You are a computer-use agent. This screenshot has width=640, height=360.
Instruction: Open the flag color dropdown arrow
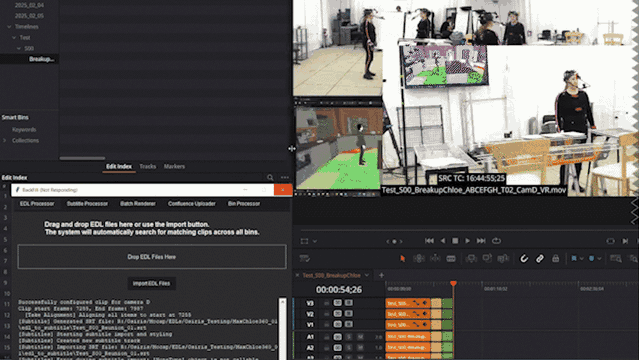point(581,259)
